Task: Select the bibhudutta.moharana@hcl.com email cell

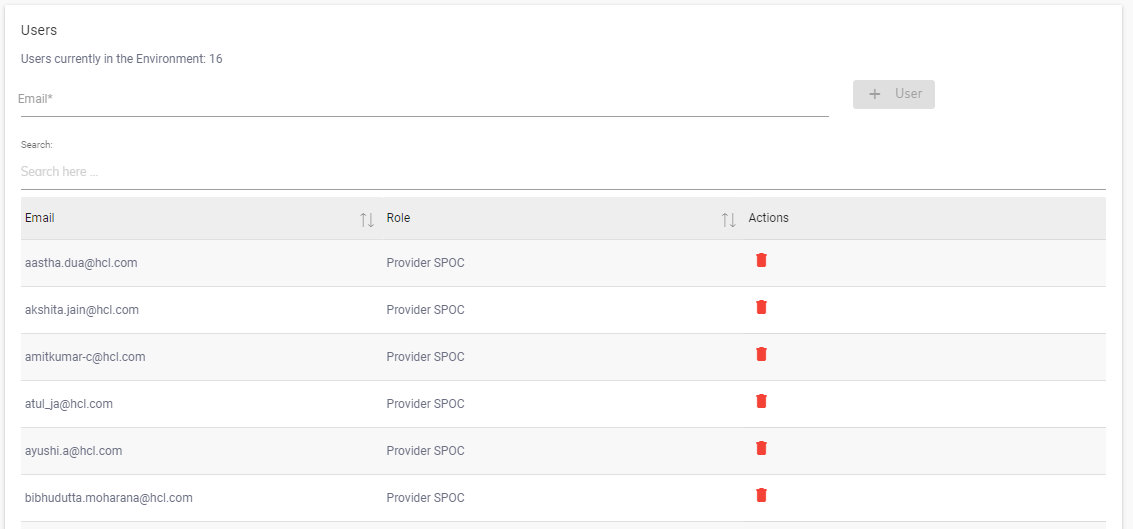Action: (109, 498)
